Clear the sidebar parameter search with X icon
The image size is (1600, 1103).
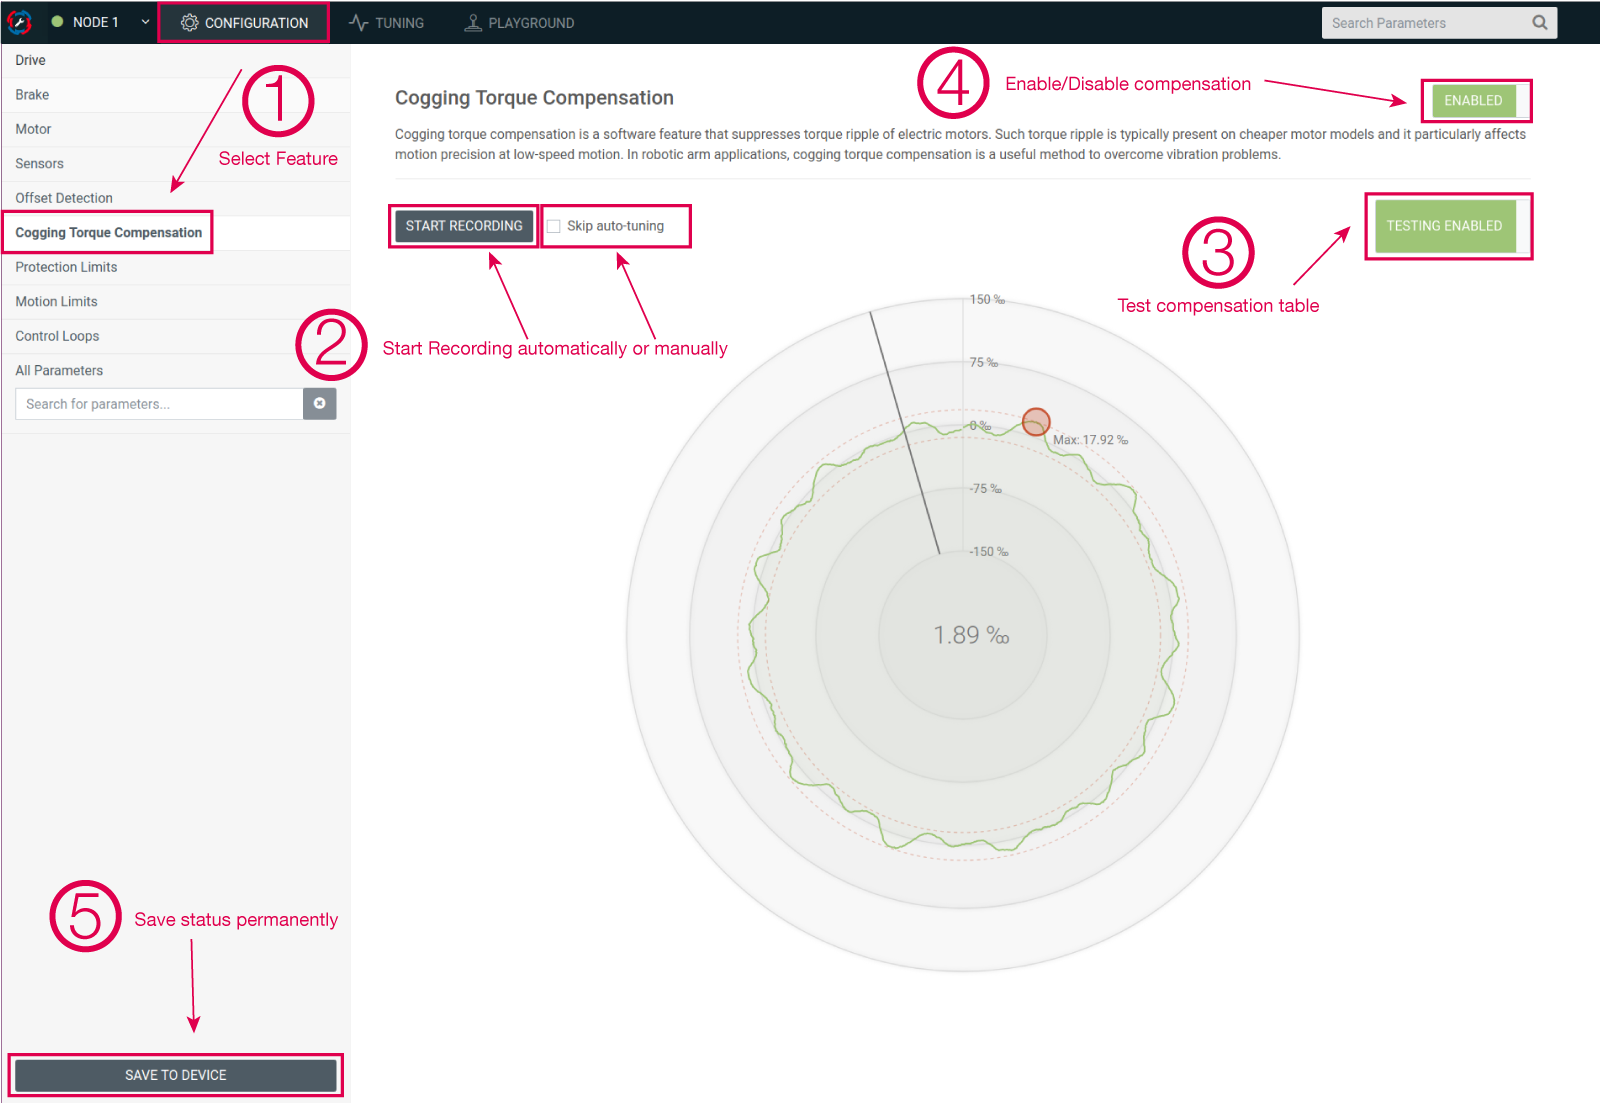pos(319,404)
